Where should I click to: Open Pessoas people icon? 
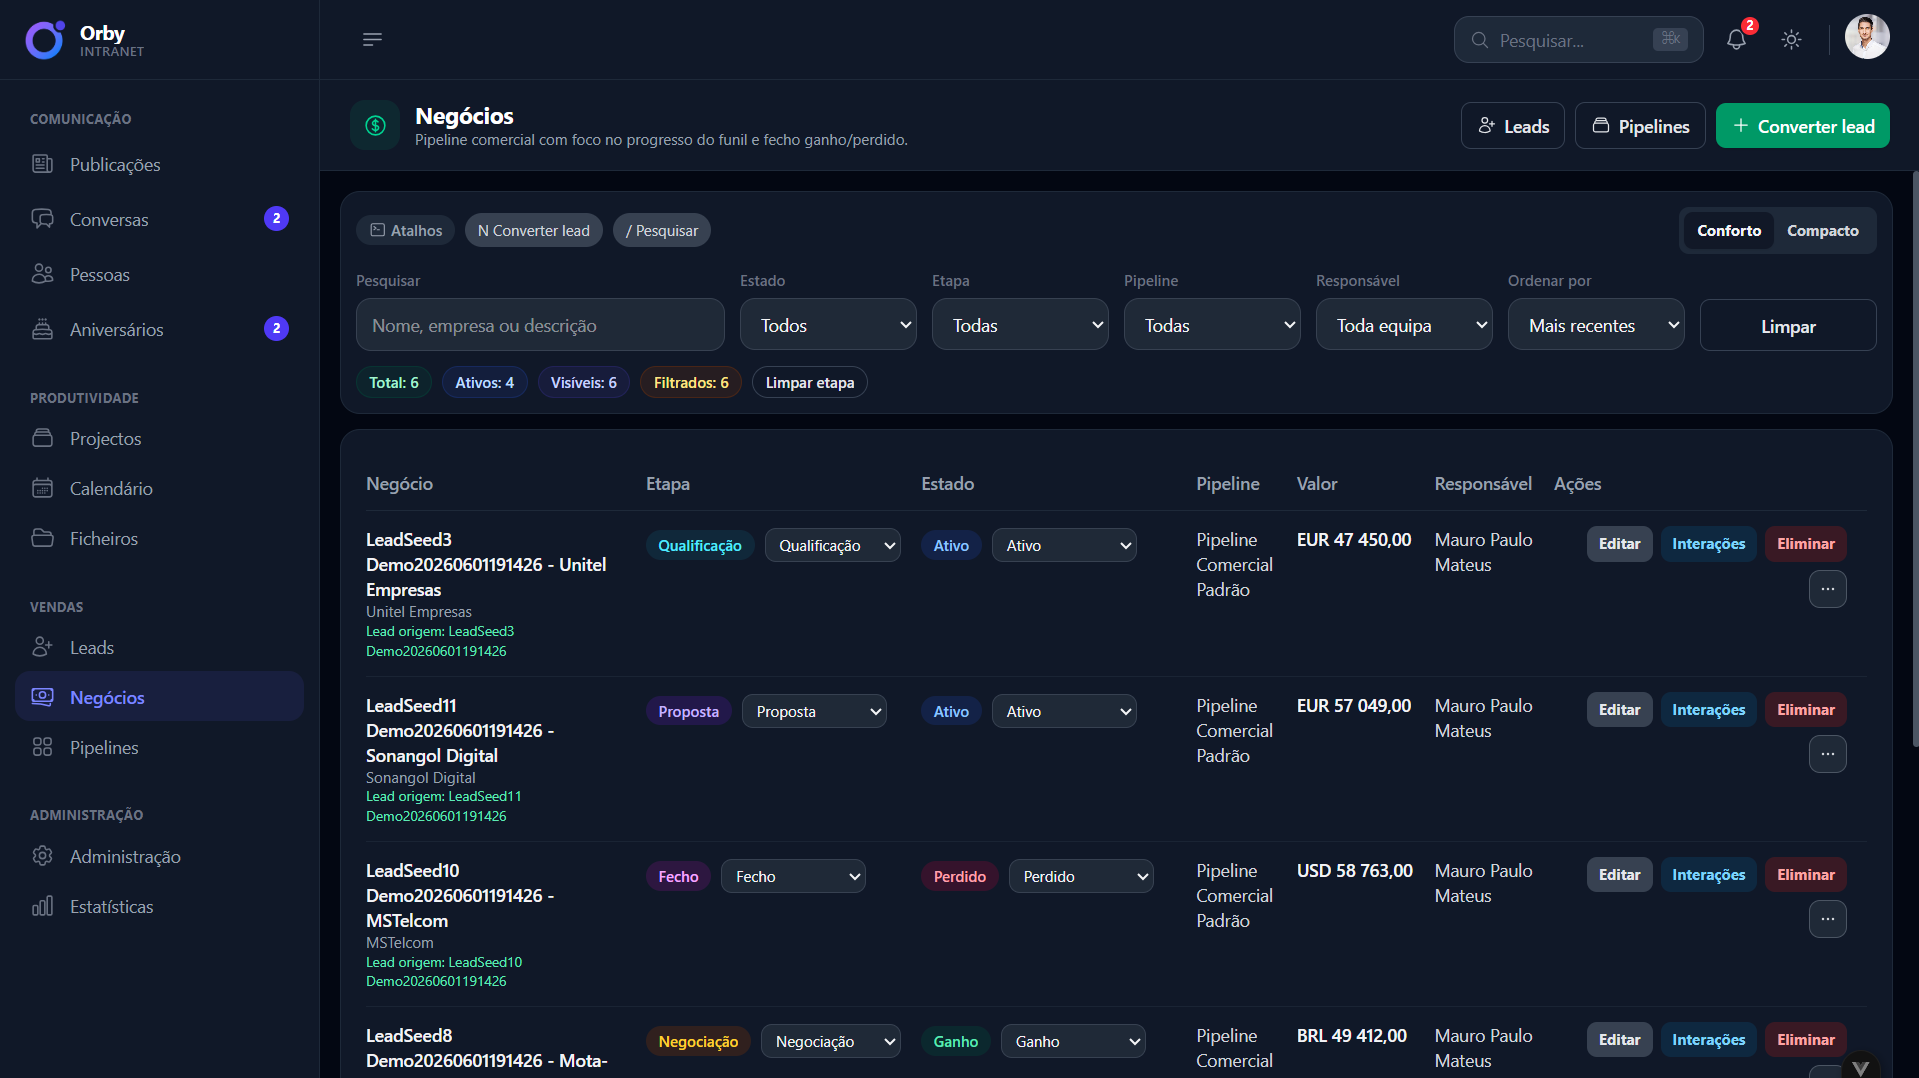coord(42,274)
